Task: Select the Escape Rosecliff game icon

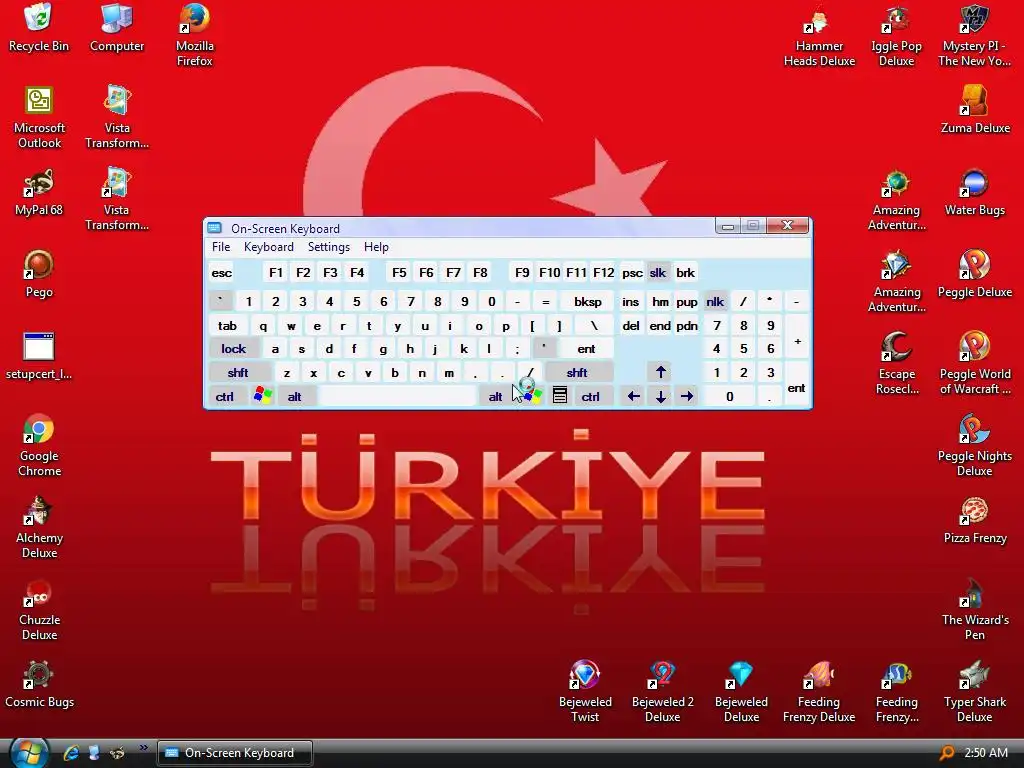Action: tap(897, 364)
